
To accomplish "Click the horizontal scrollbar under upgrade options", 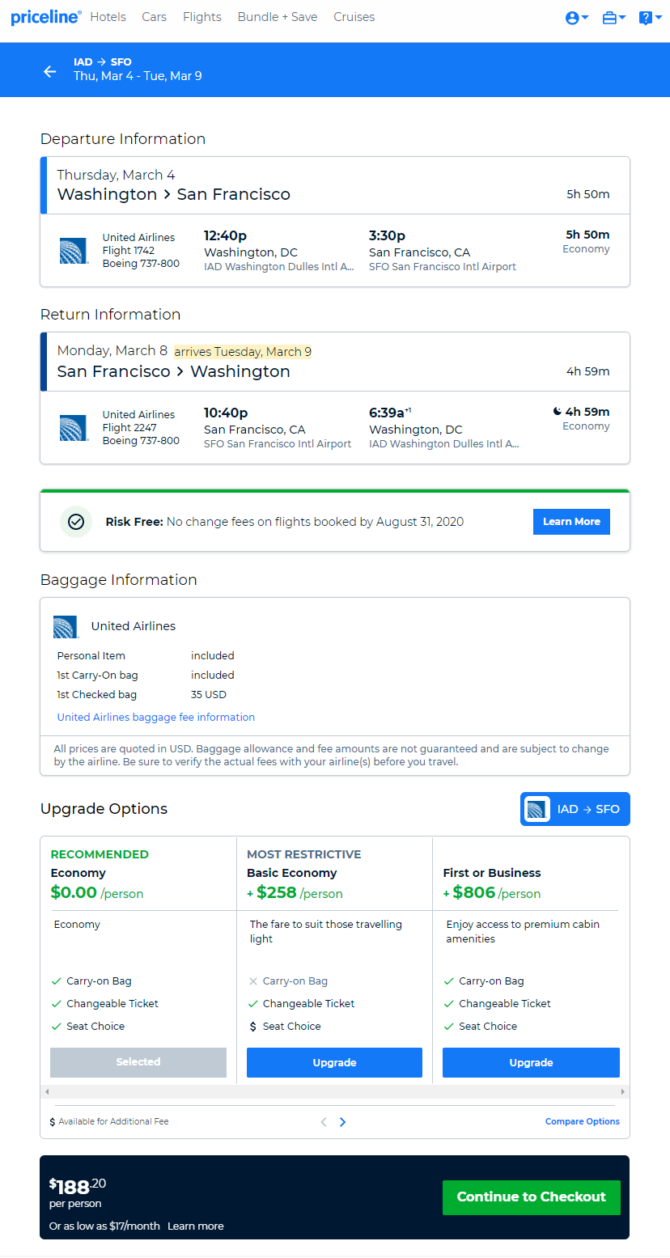I will tap(335, 1092).
